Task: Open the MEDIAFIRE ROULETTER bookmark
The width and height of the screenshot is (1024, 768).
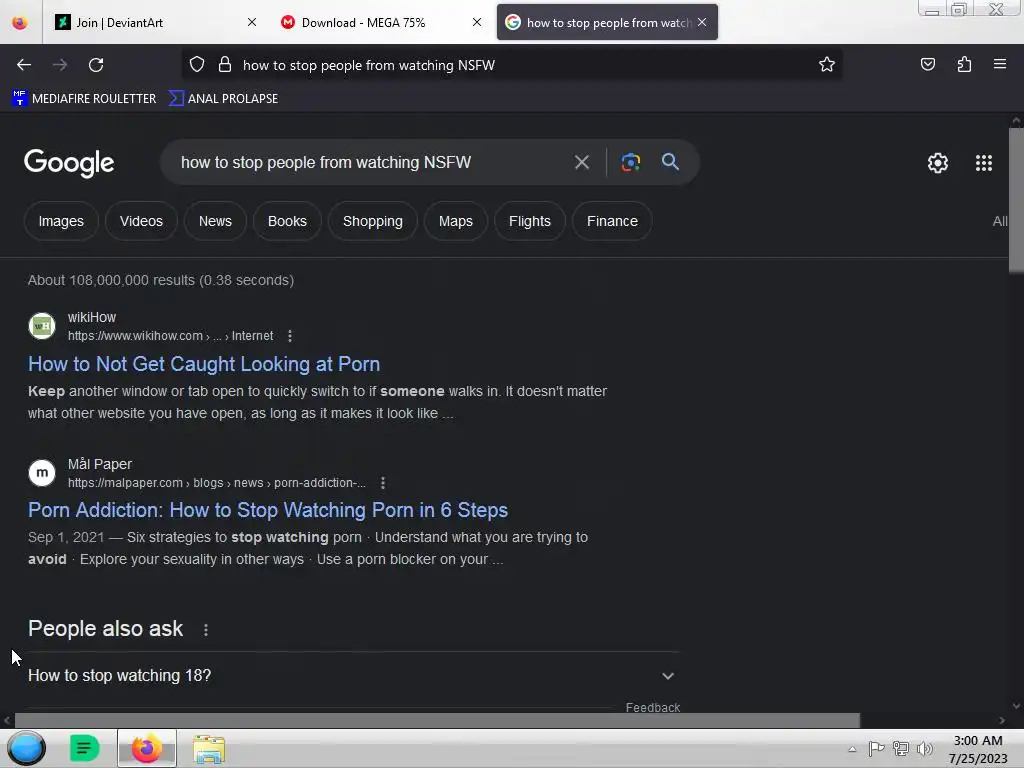Action: point(84,99)
